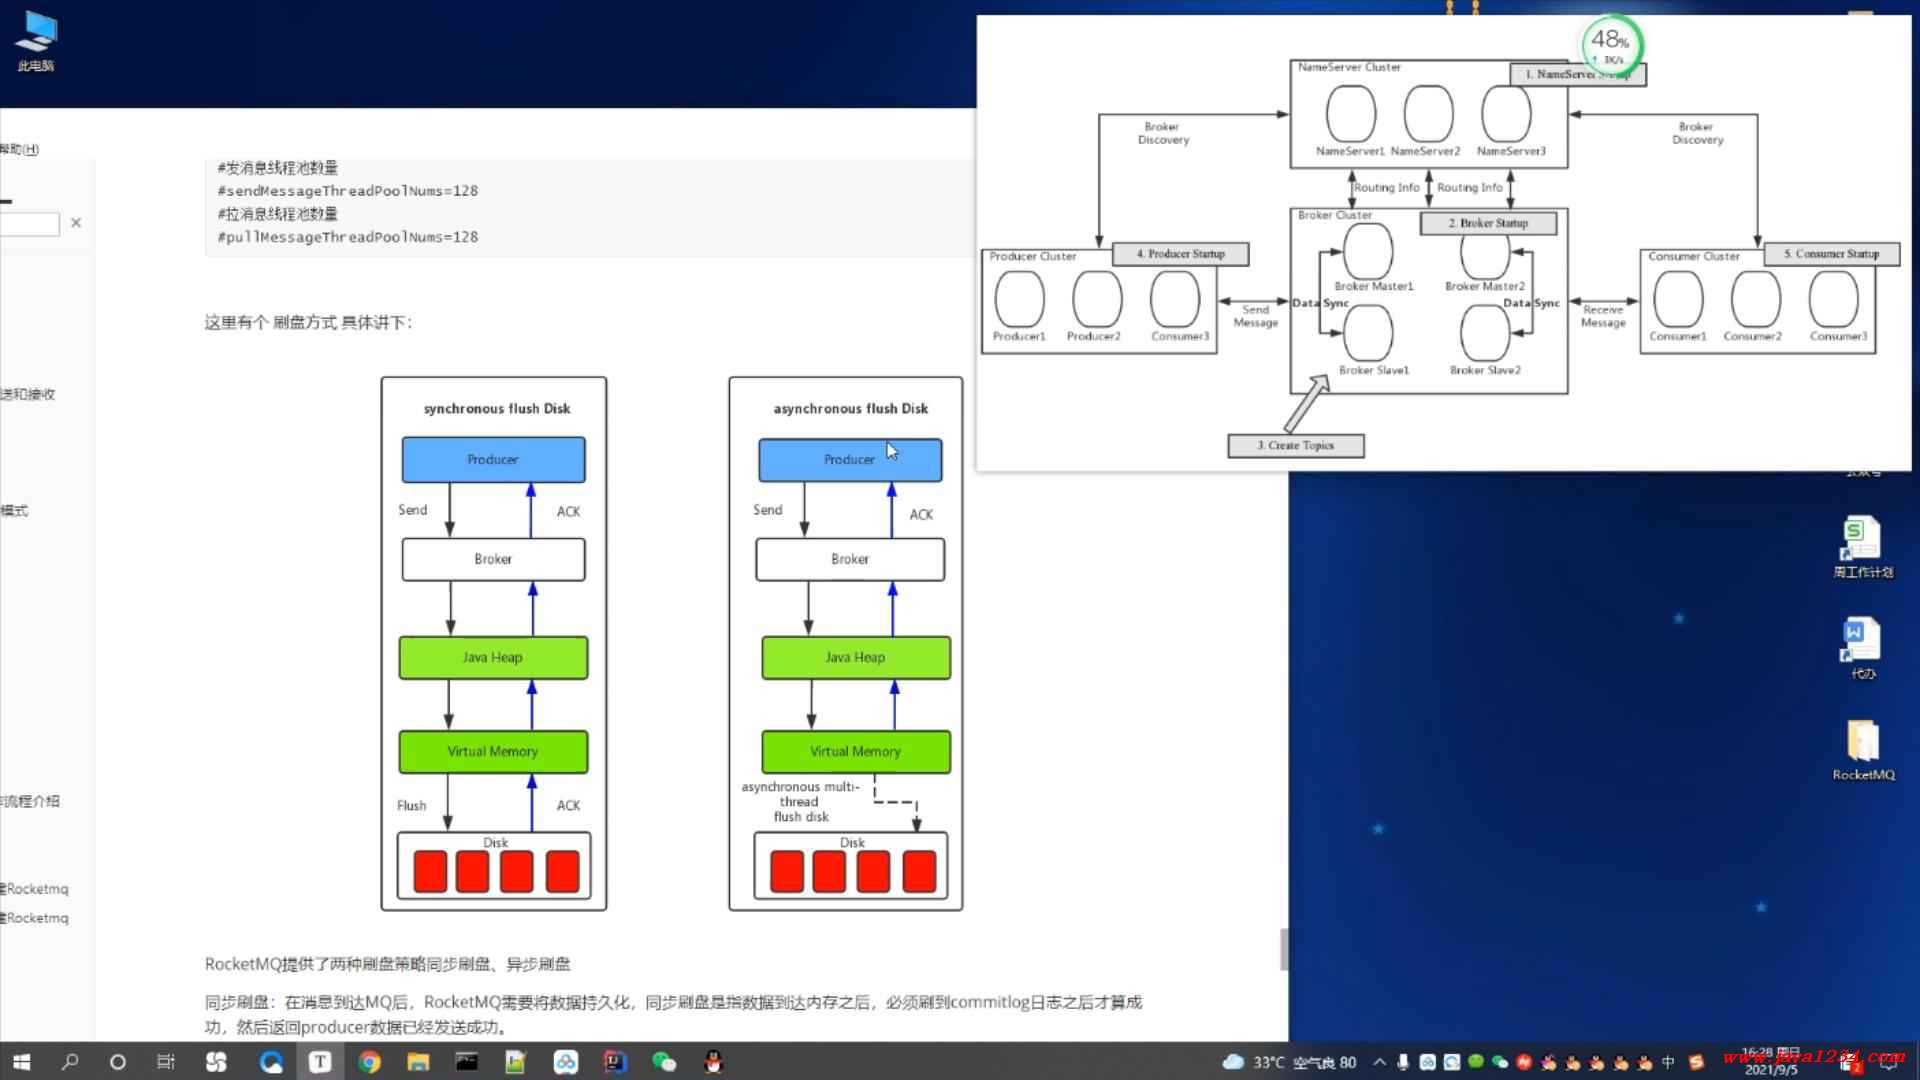The image size is (1920, 1080).
Task: Click the weather 33°C widget in taskbar
Action: [x=1290, y=1062]
